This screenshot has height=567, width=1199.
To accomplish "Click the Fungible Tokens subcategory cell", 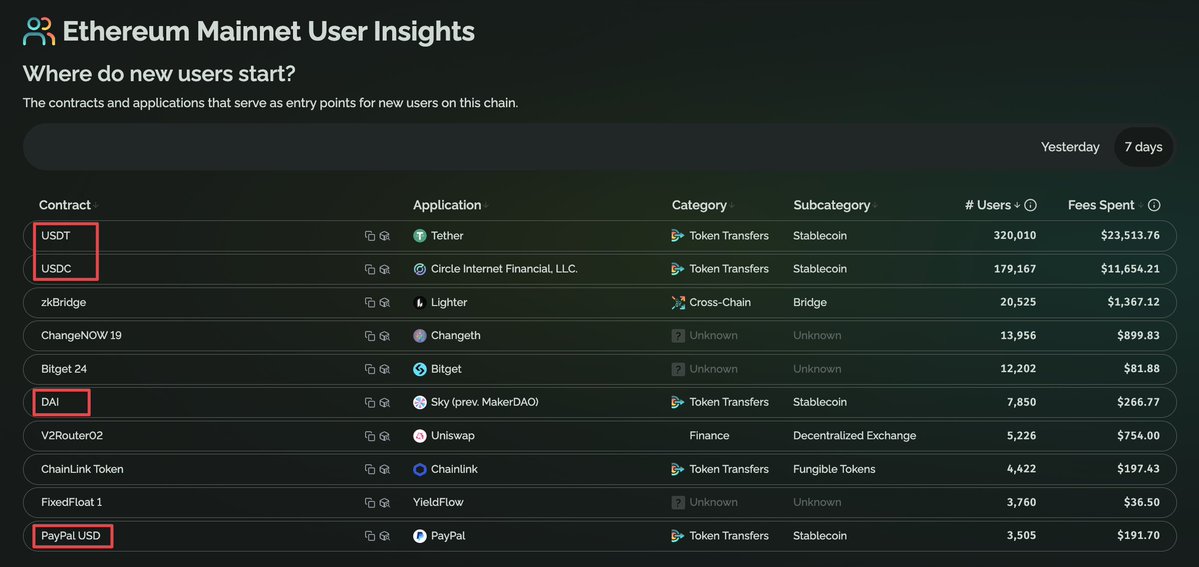I will [x=834, y=469].
